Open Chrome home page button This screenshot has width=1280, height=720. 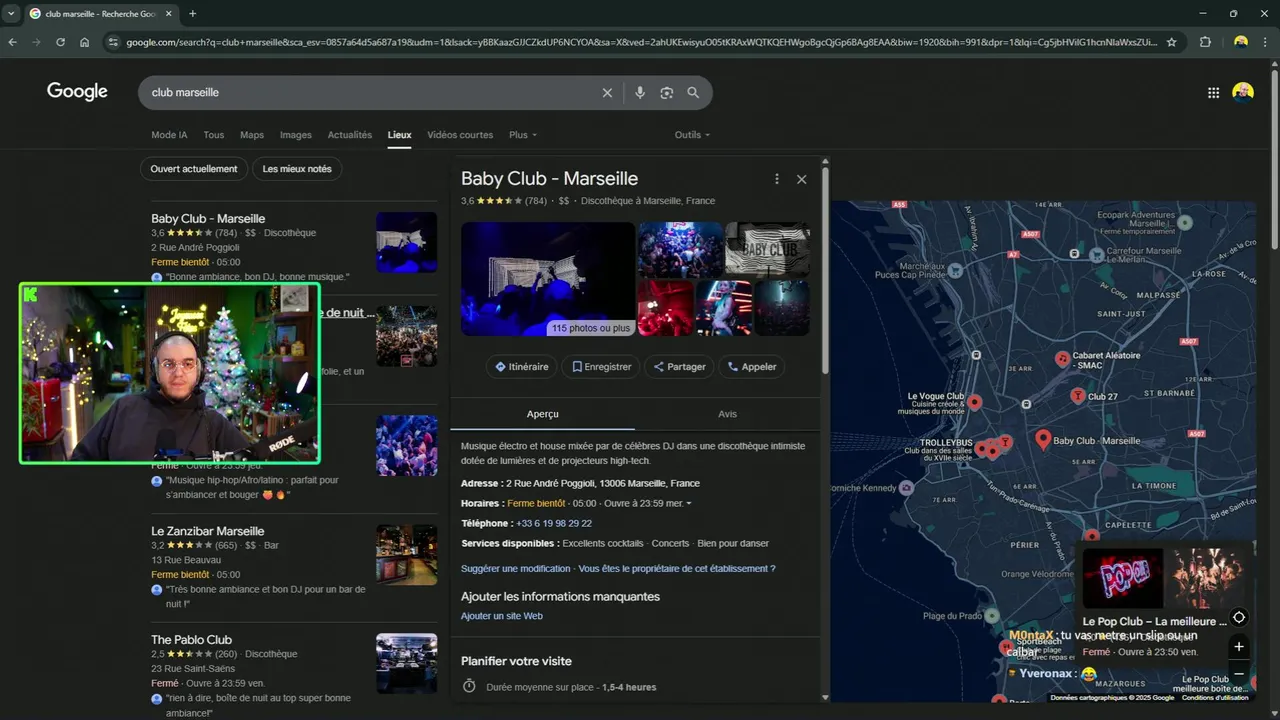point(84,42)
